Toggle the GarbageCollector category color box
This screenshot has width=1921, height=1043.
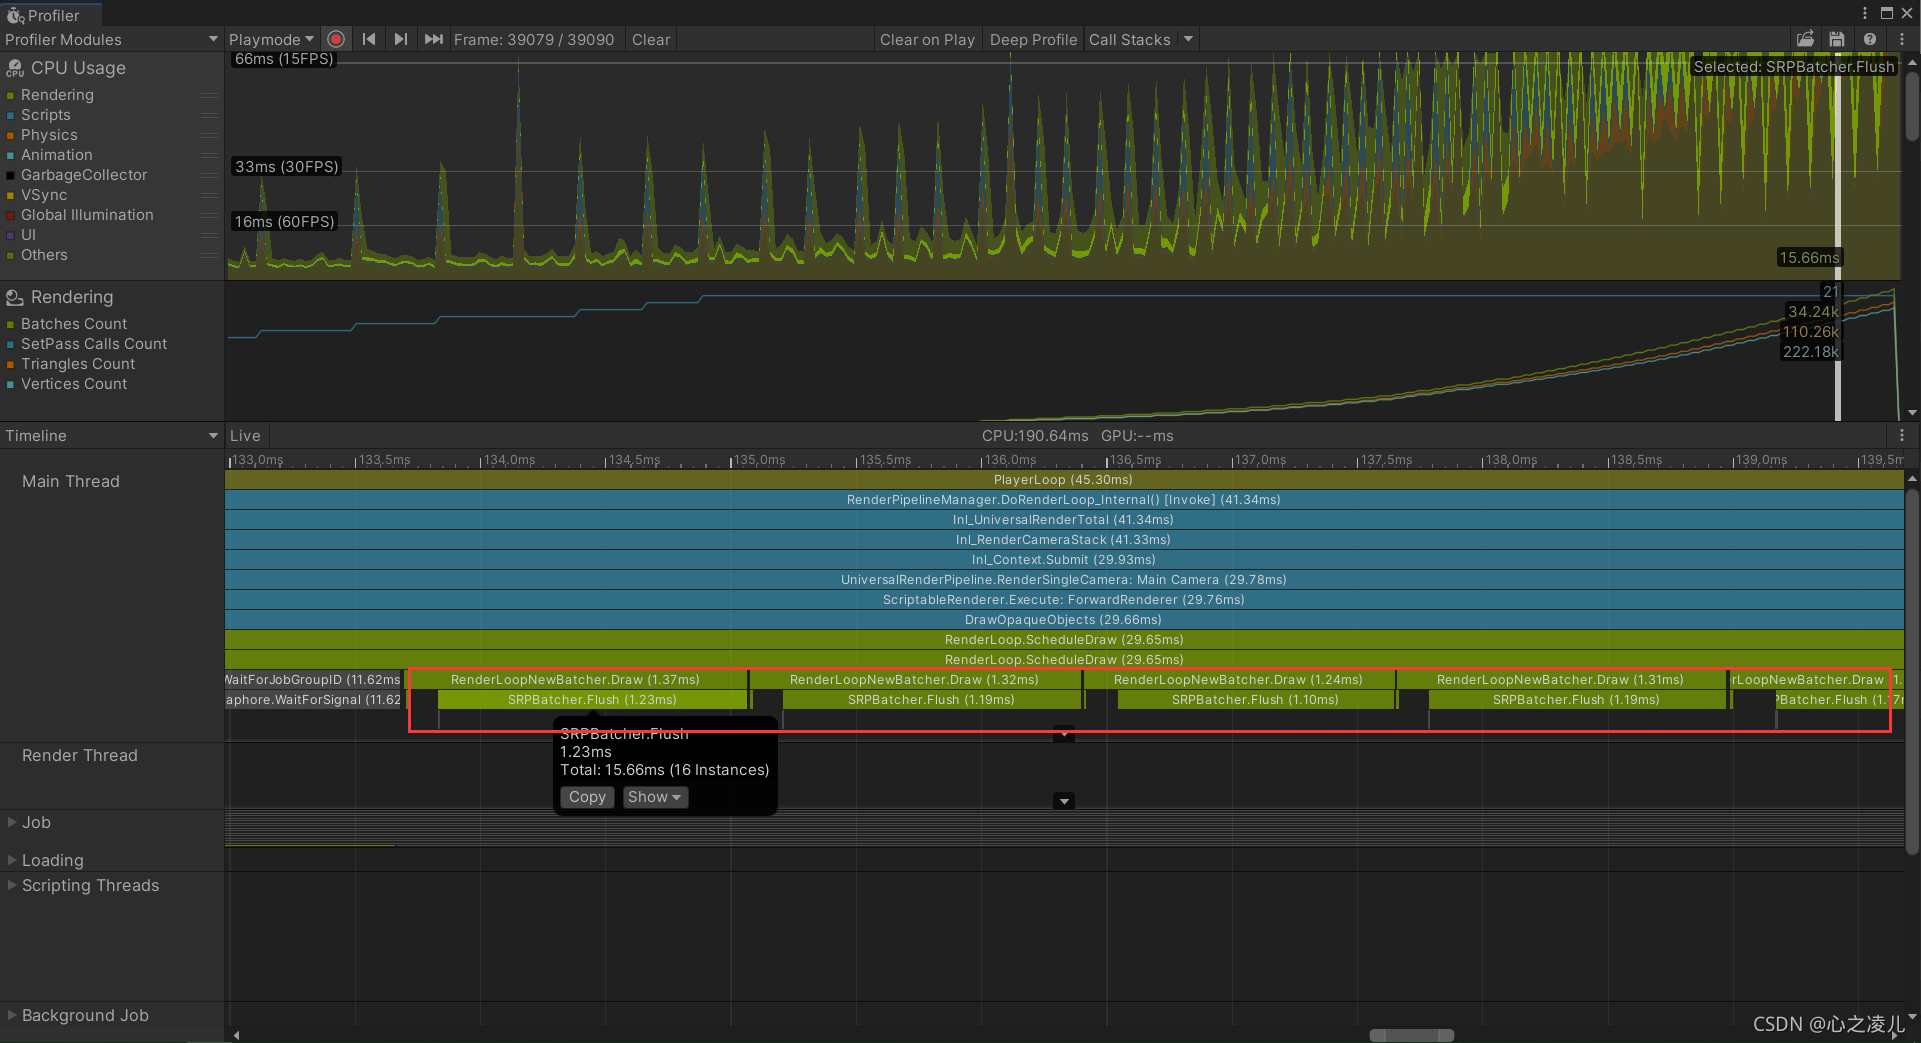point(10,175)
